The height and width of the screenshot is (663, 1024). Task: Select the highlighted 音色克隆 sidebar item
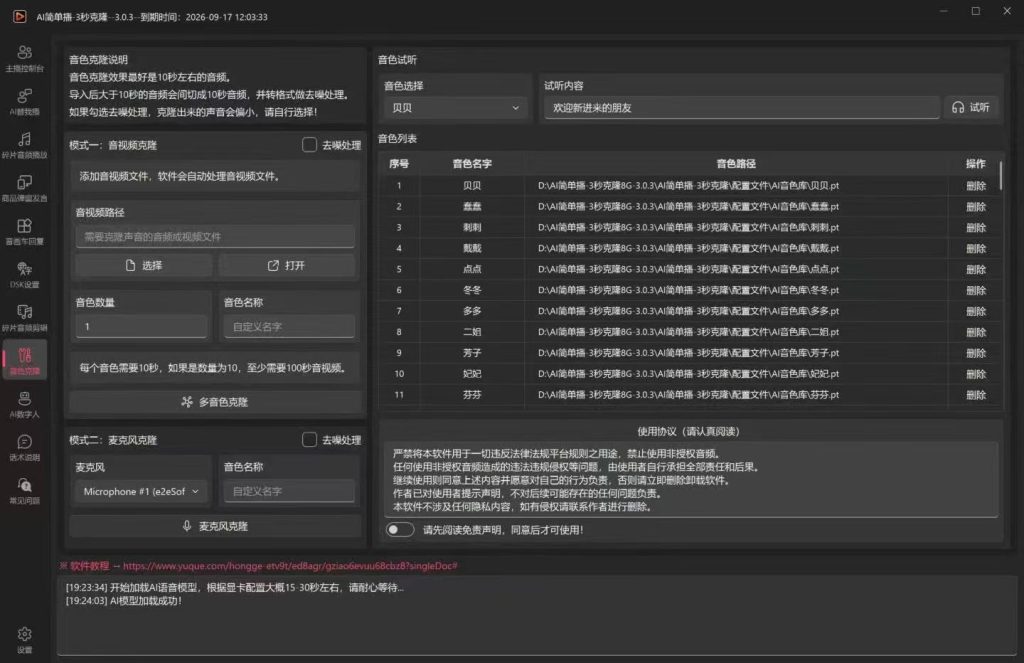tap(25, 361)
